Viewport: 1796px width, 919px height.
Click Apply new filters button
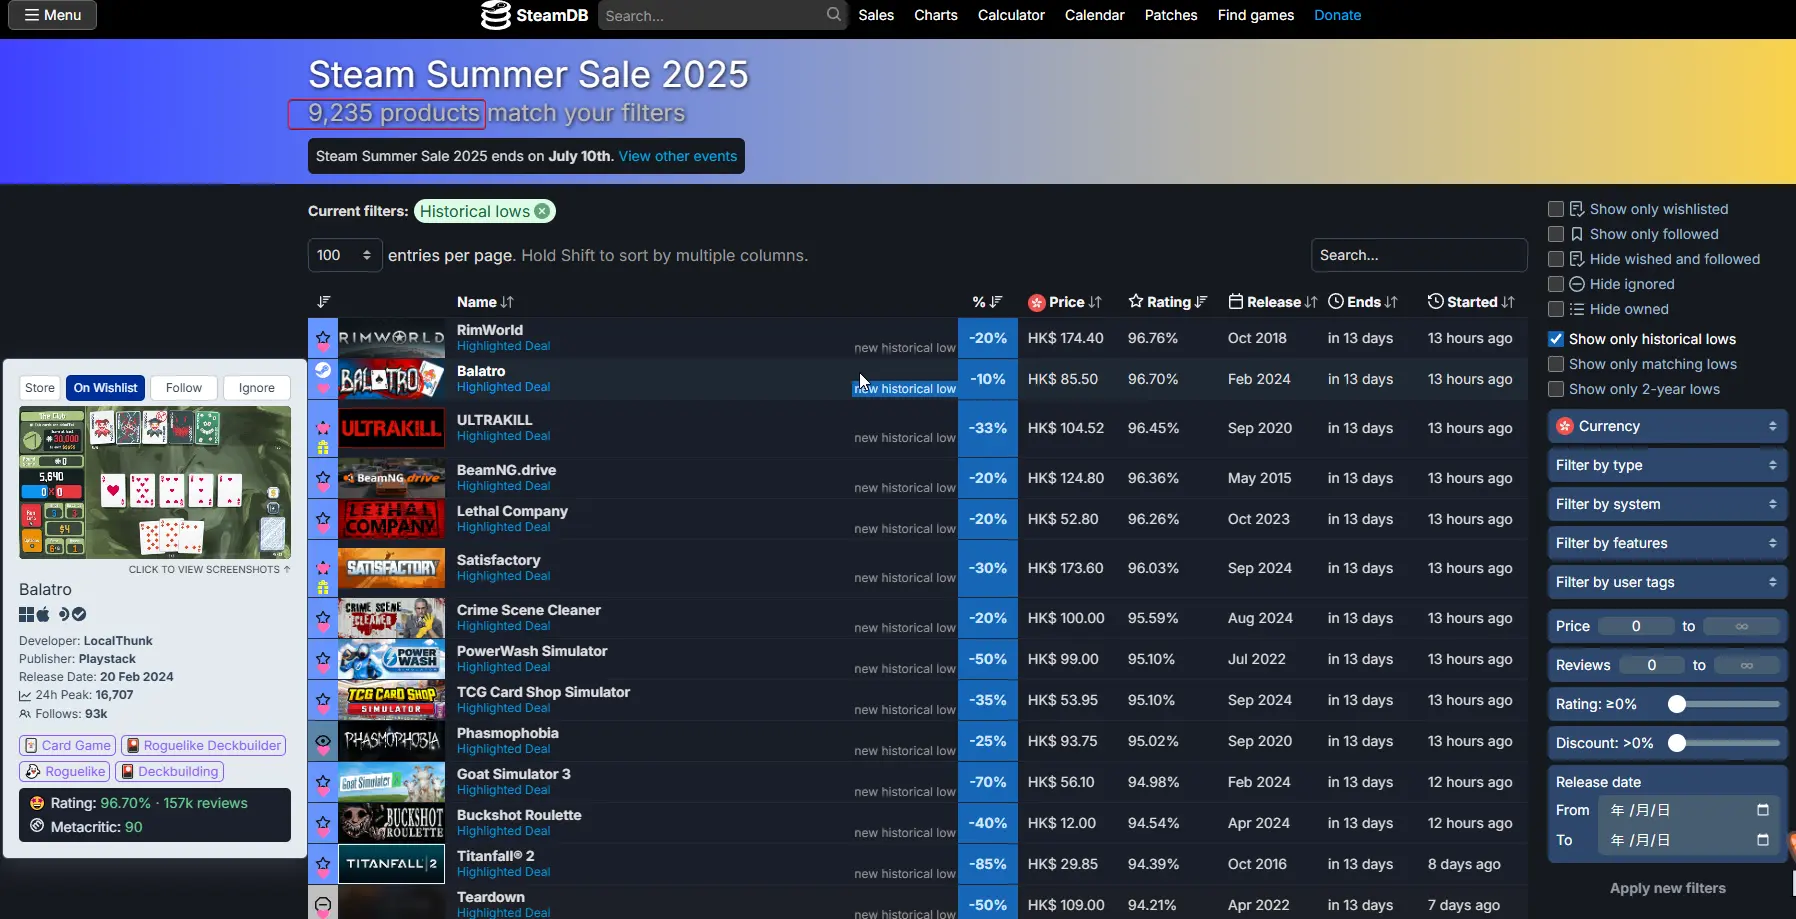tap(1667, 888)
